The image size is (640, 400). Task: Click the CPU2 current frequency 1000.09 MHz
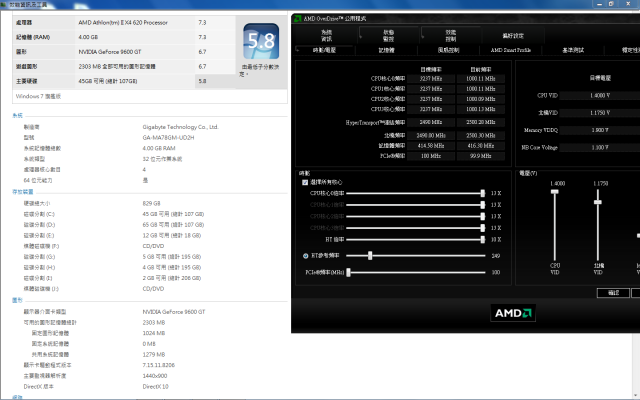coord(481,99)
